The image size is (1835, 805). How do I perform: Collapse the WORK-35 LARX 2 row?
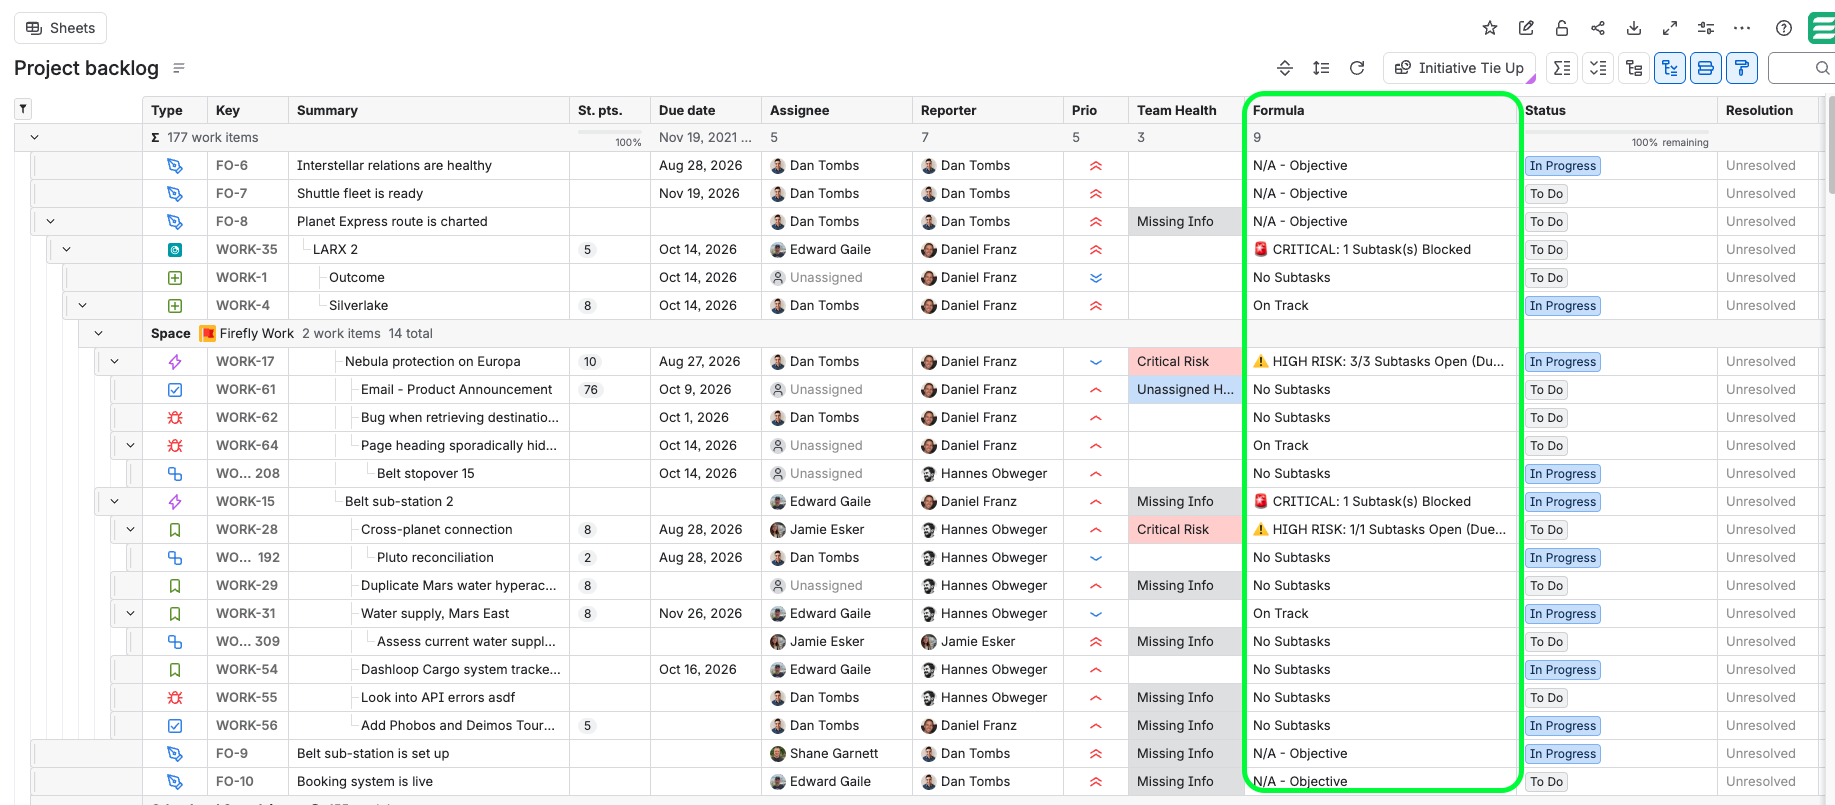(66, 249)
